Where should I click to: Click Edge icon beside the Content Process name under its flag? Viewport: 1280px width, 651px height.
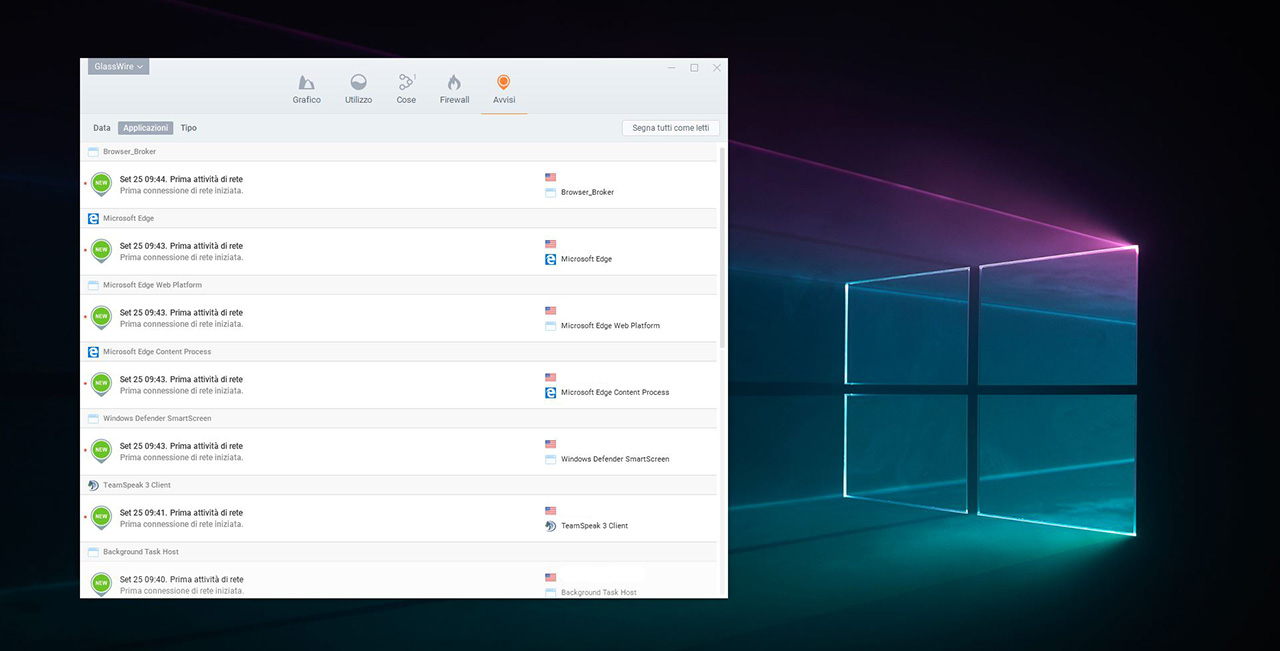[x=550, y=393]
